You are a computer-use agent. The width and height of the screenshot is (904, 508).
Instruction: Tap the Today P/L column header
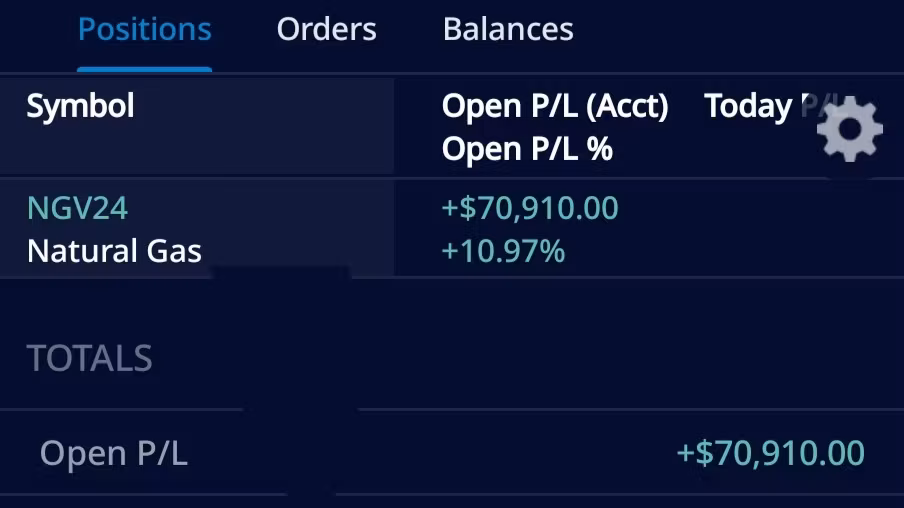pyautogui.click(x=760, y=106)
